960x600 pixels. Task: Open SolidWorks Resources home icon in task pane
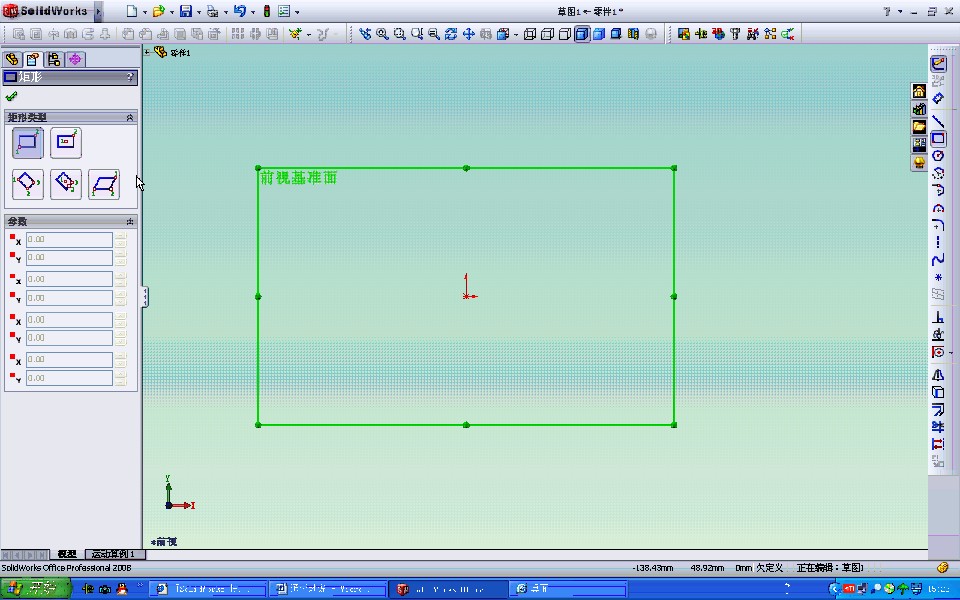[919, 91]
